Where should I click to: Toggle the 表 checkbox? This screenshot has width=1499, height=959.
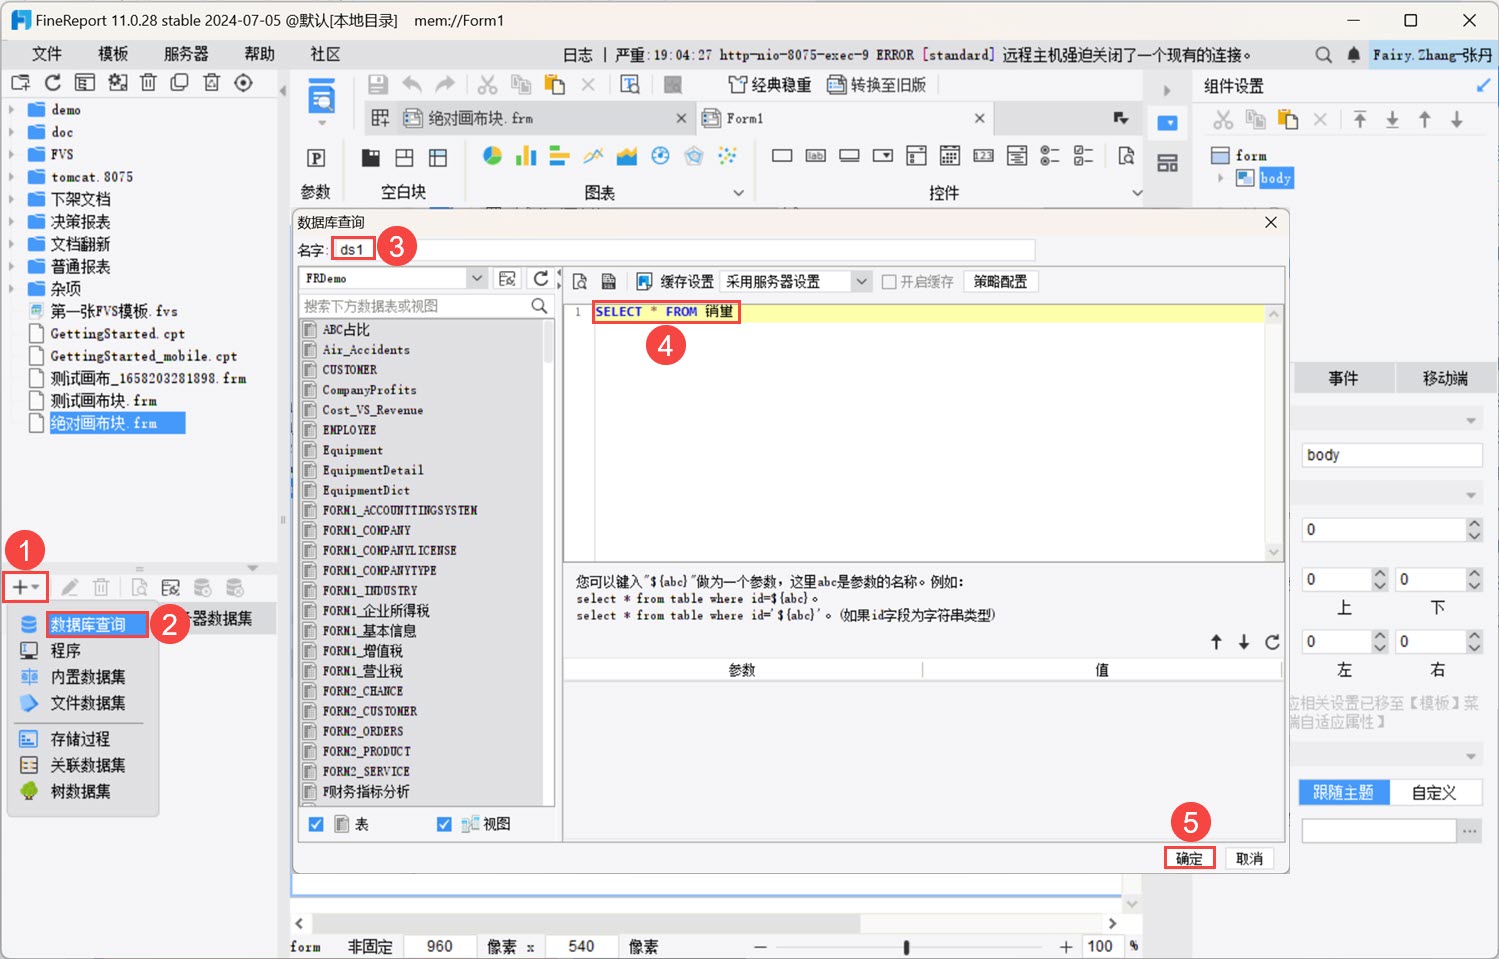coord(316,824)
